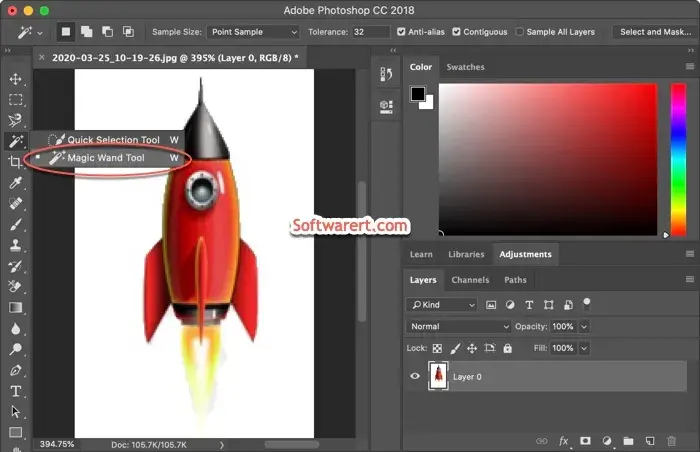
Task: Expand the Fill slider arrow
Action: point(584,348)
